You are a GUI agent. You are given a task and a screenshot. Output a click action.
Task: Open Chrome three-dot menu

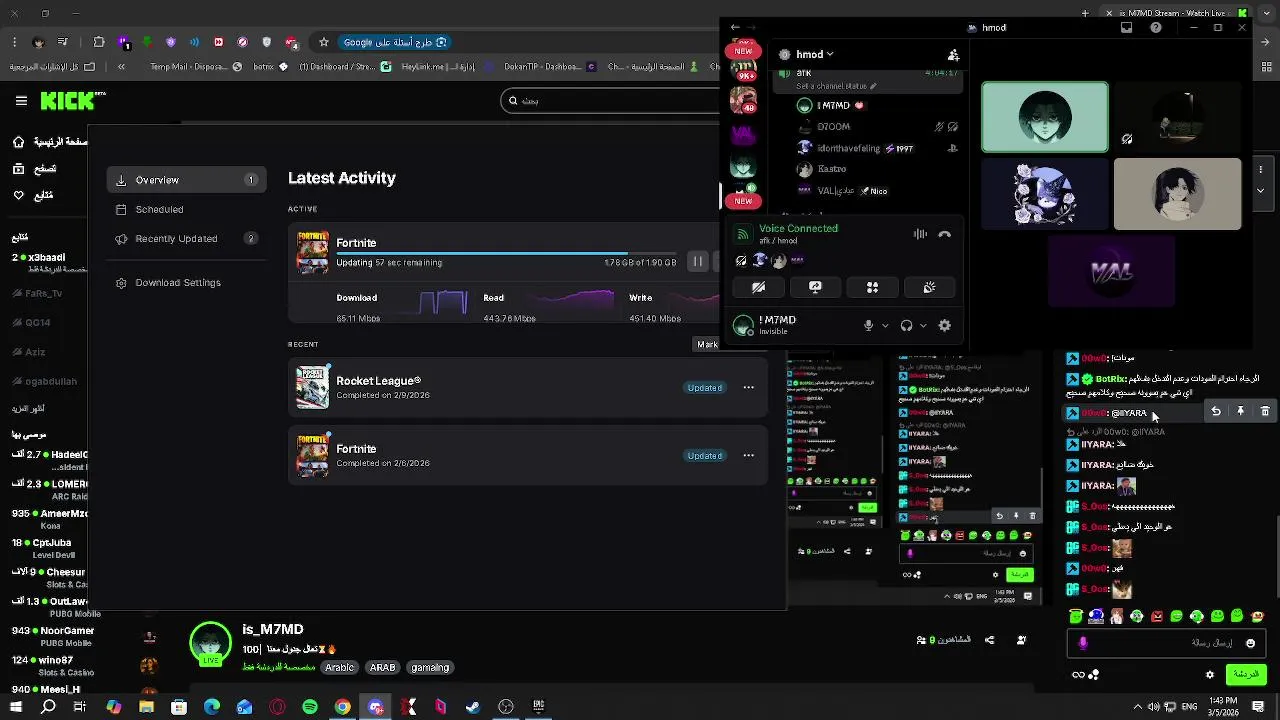[x=14, y=43]
